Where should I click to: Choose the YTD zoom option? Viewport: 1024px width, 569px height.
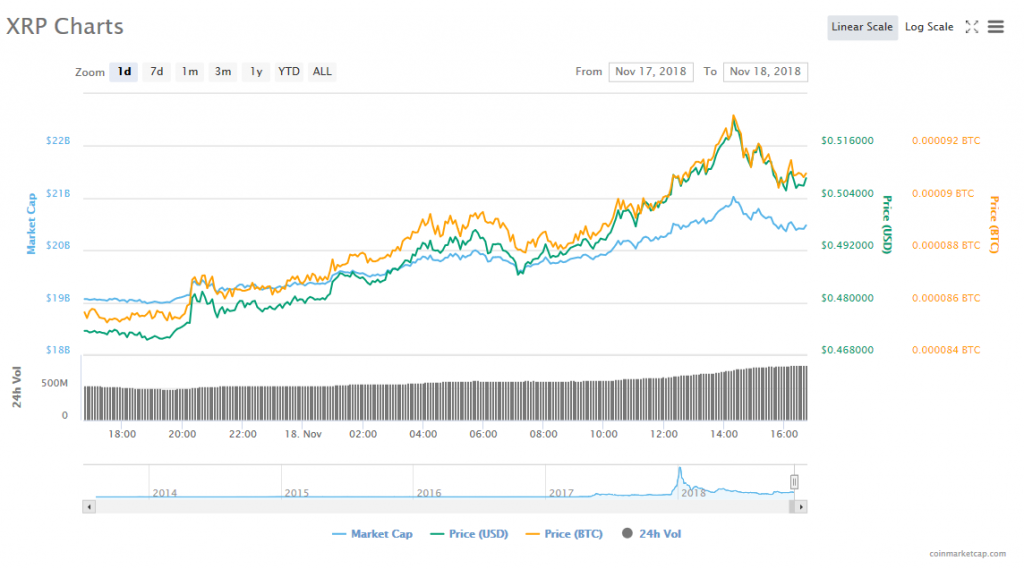click(x=289, y=72)
